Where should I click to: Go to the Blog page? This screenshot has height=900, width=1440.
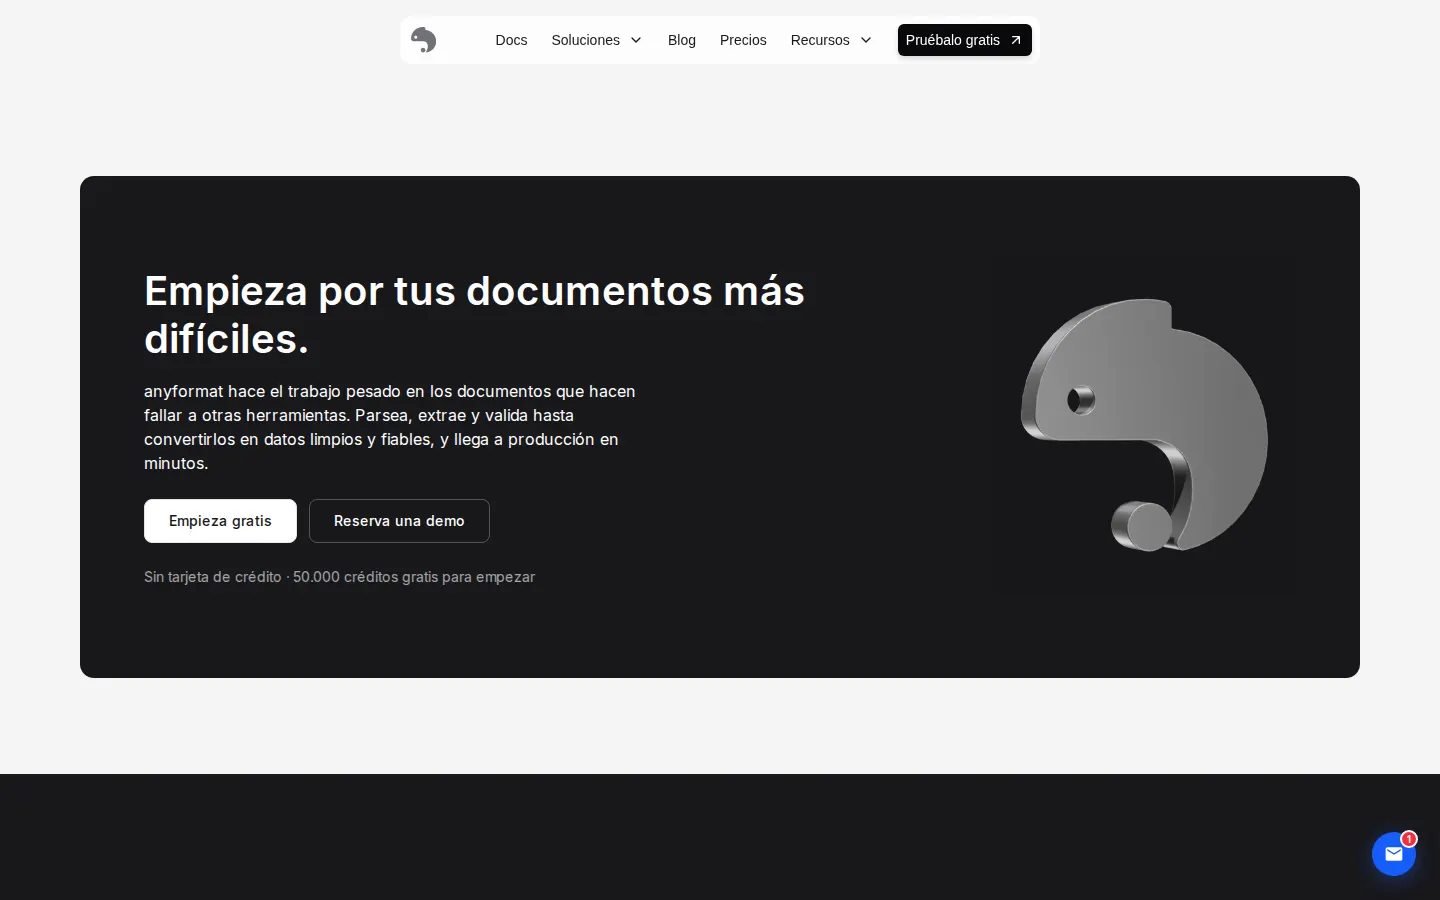tap(682, 40)
